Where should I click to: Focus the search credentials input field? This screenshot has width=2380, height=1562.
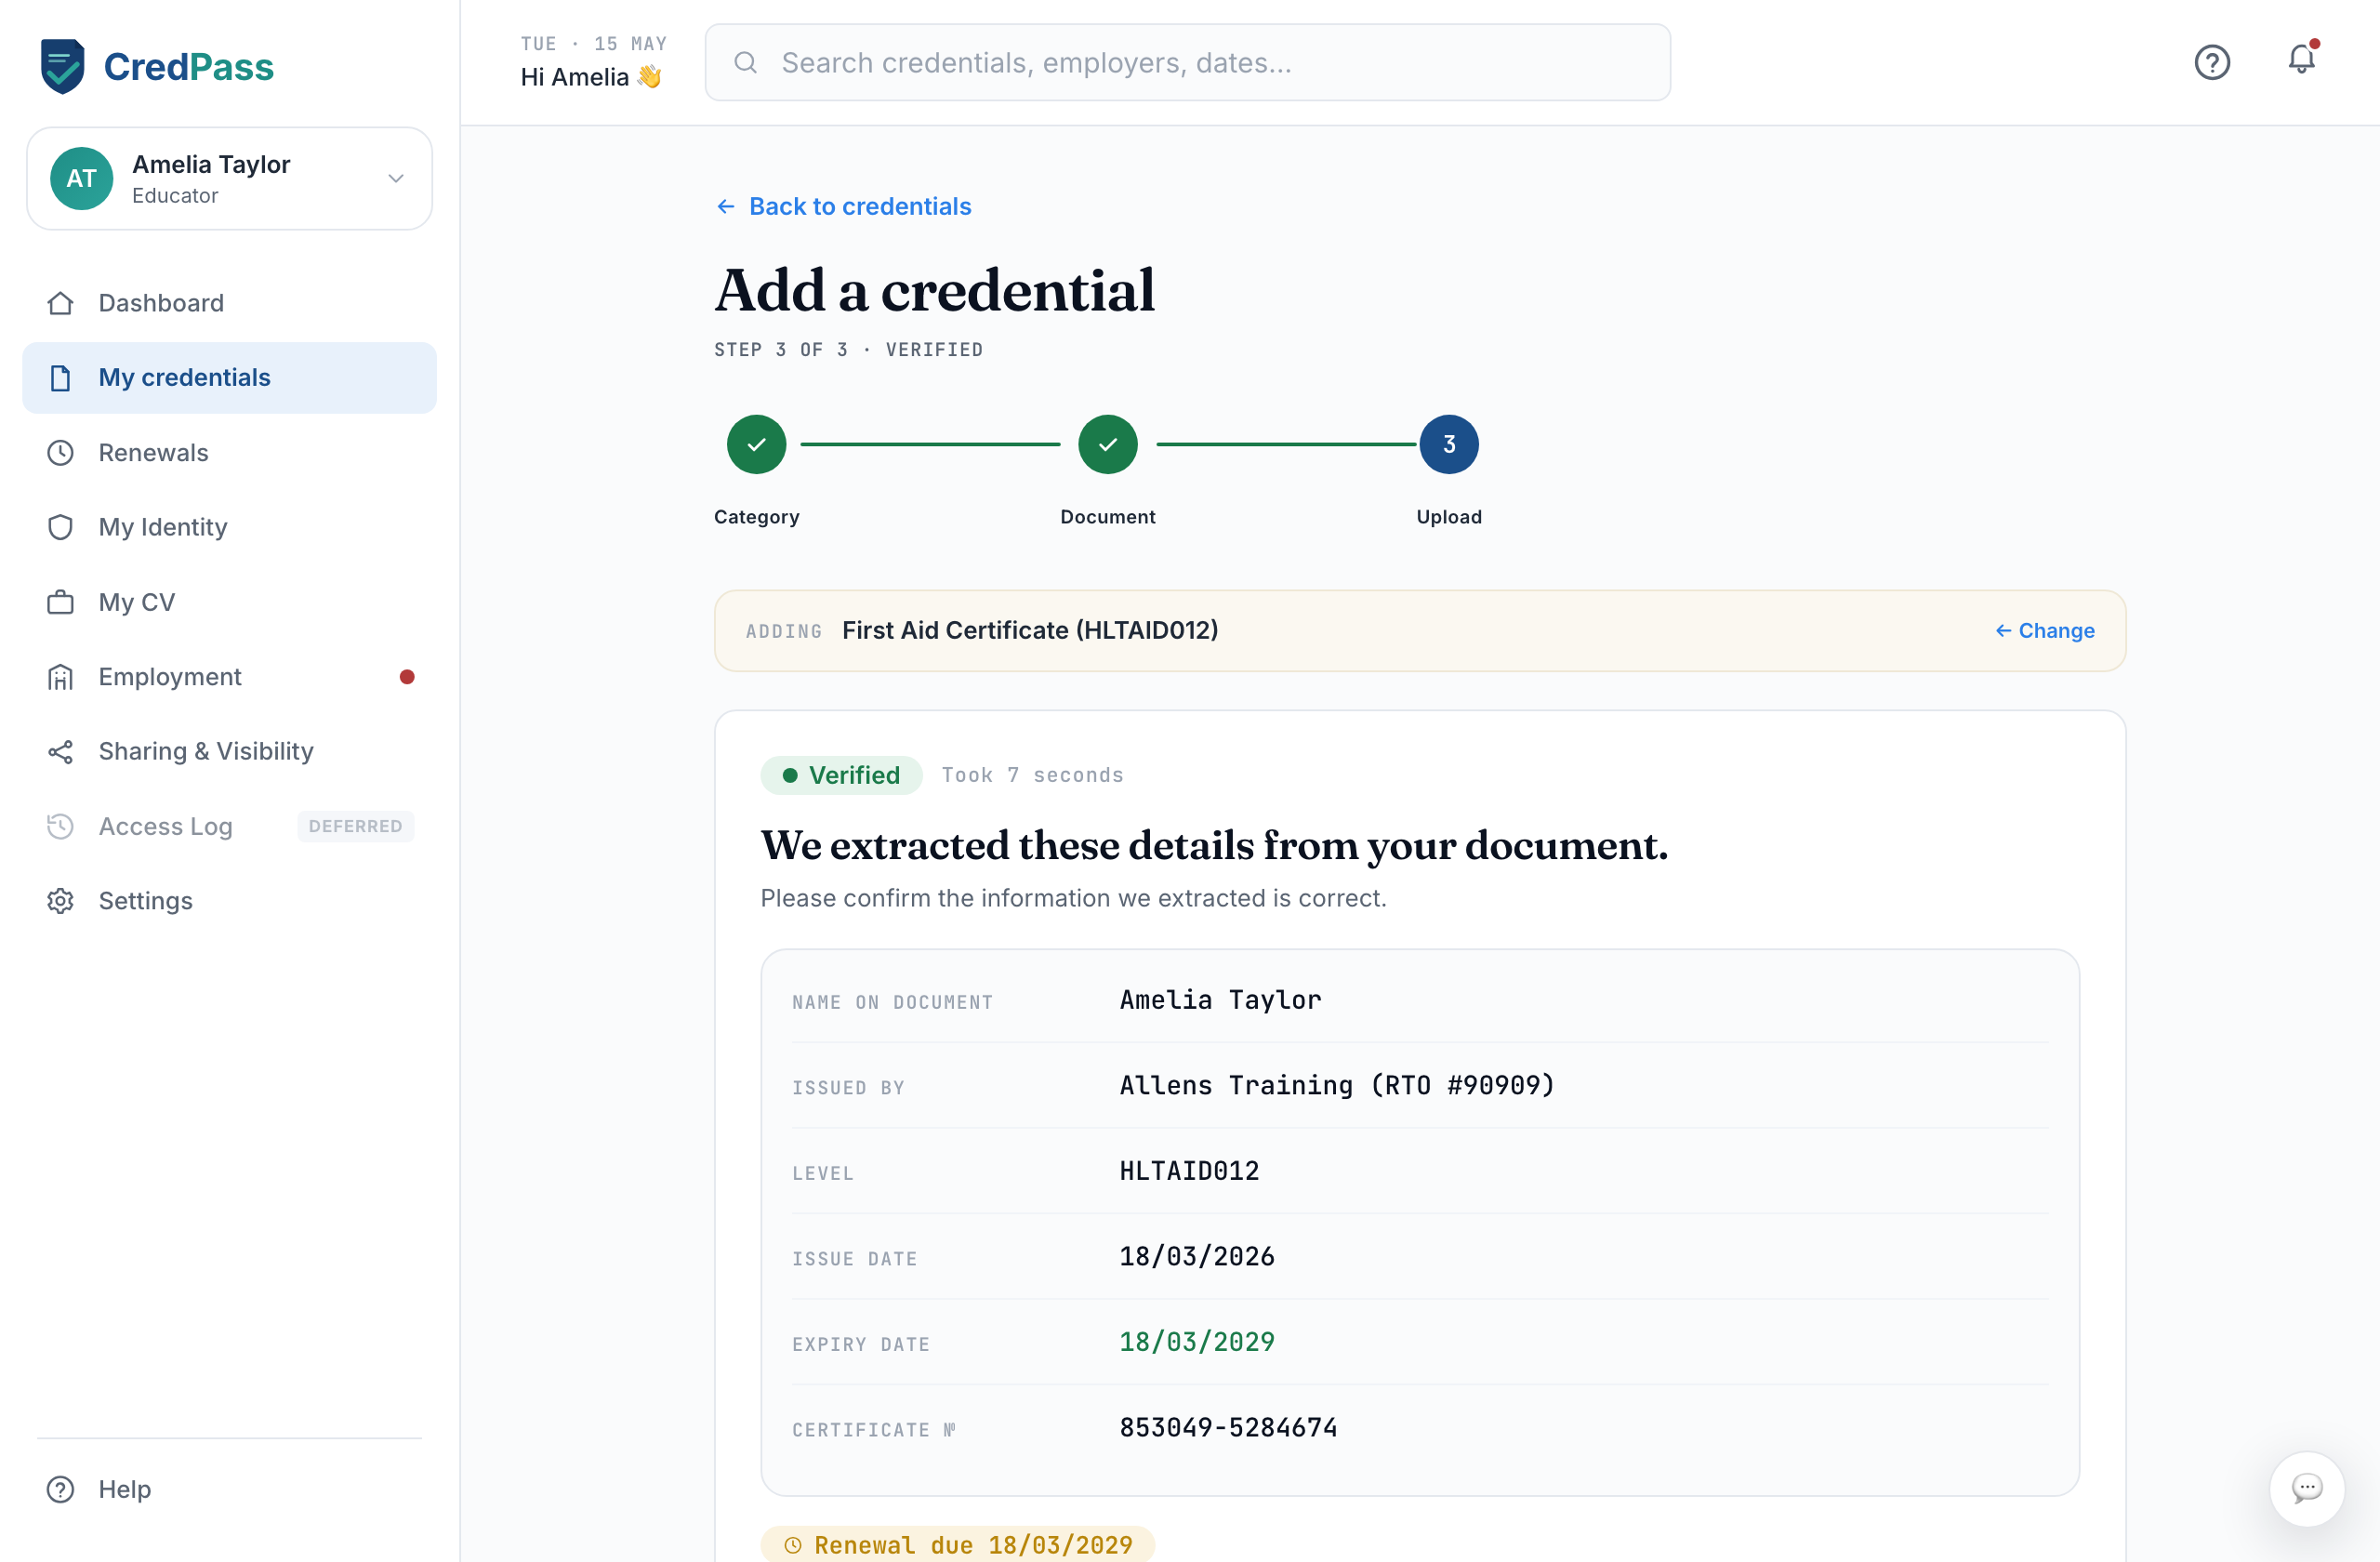1188,62
